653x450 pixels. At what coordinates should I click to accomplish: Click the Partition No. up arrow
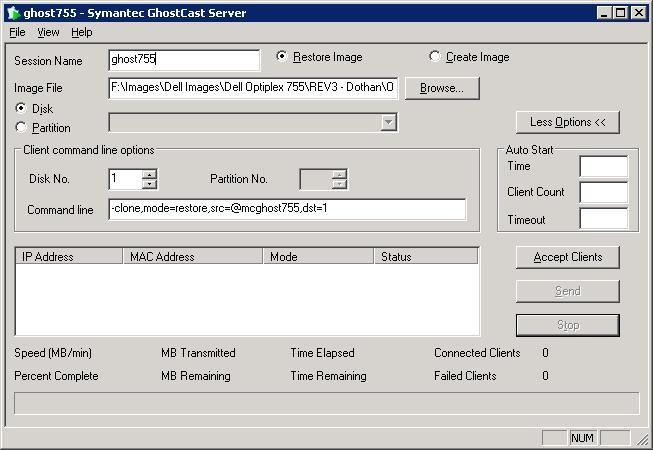click(339, 174)
